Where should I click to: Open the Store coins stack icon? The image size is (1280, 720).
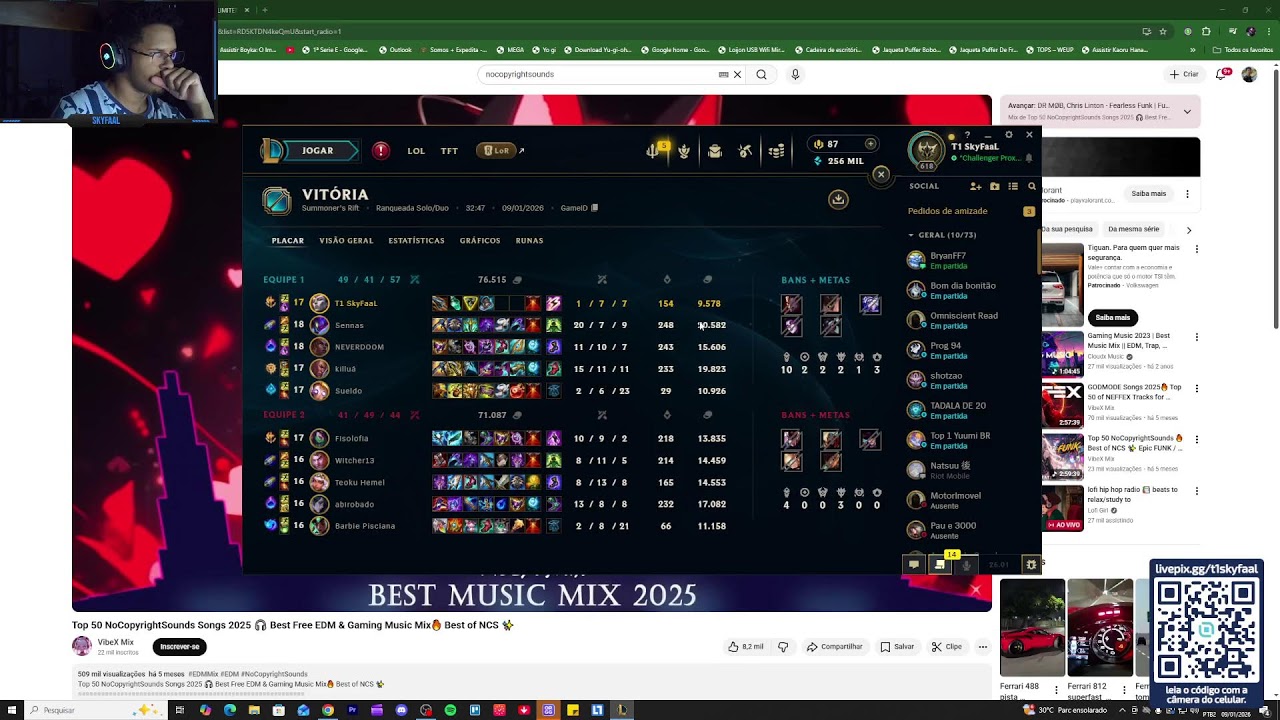(x=776, y=151)
